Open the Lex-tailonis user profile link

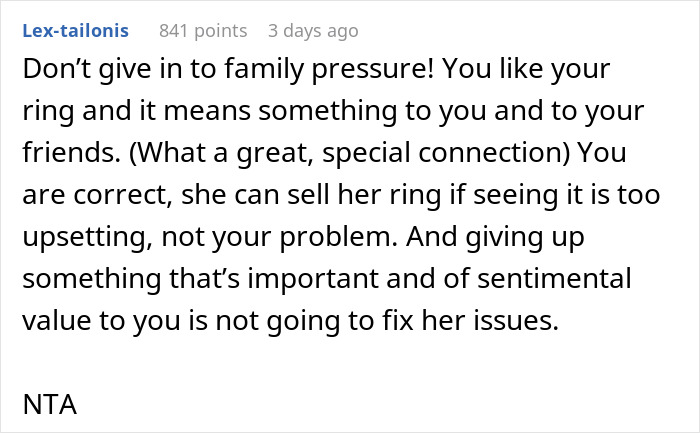81,31
